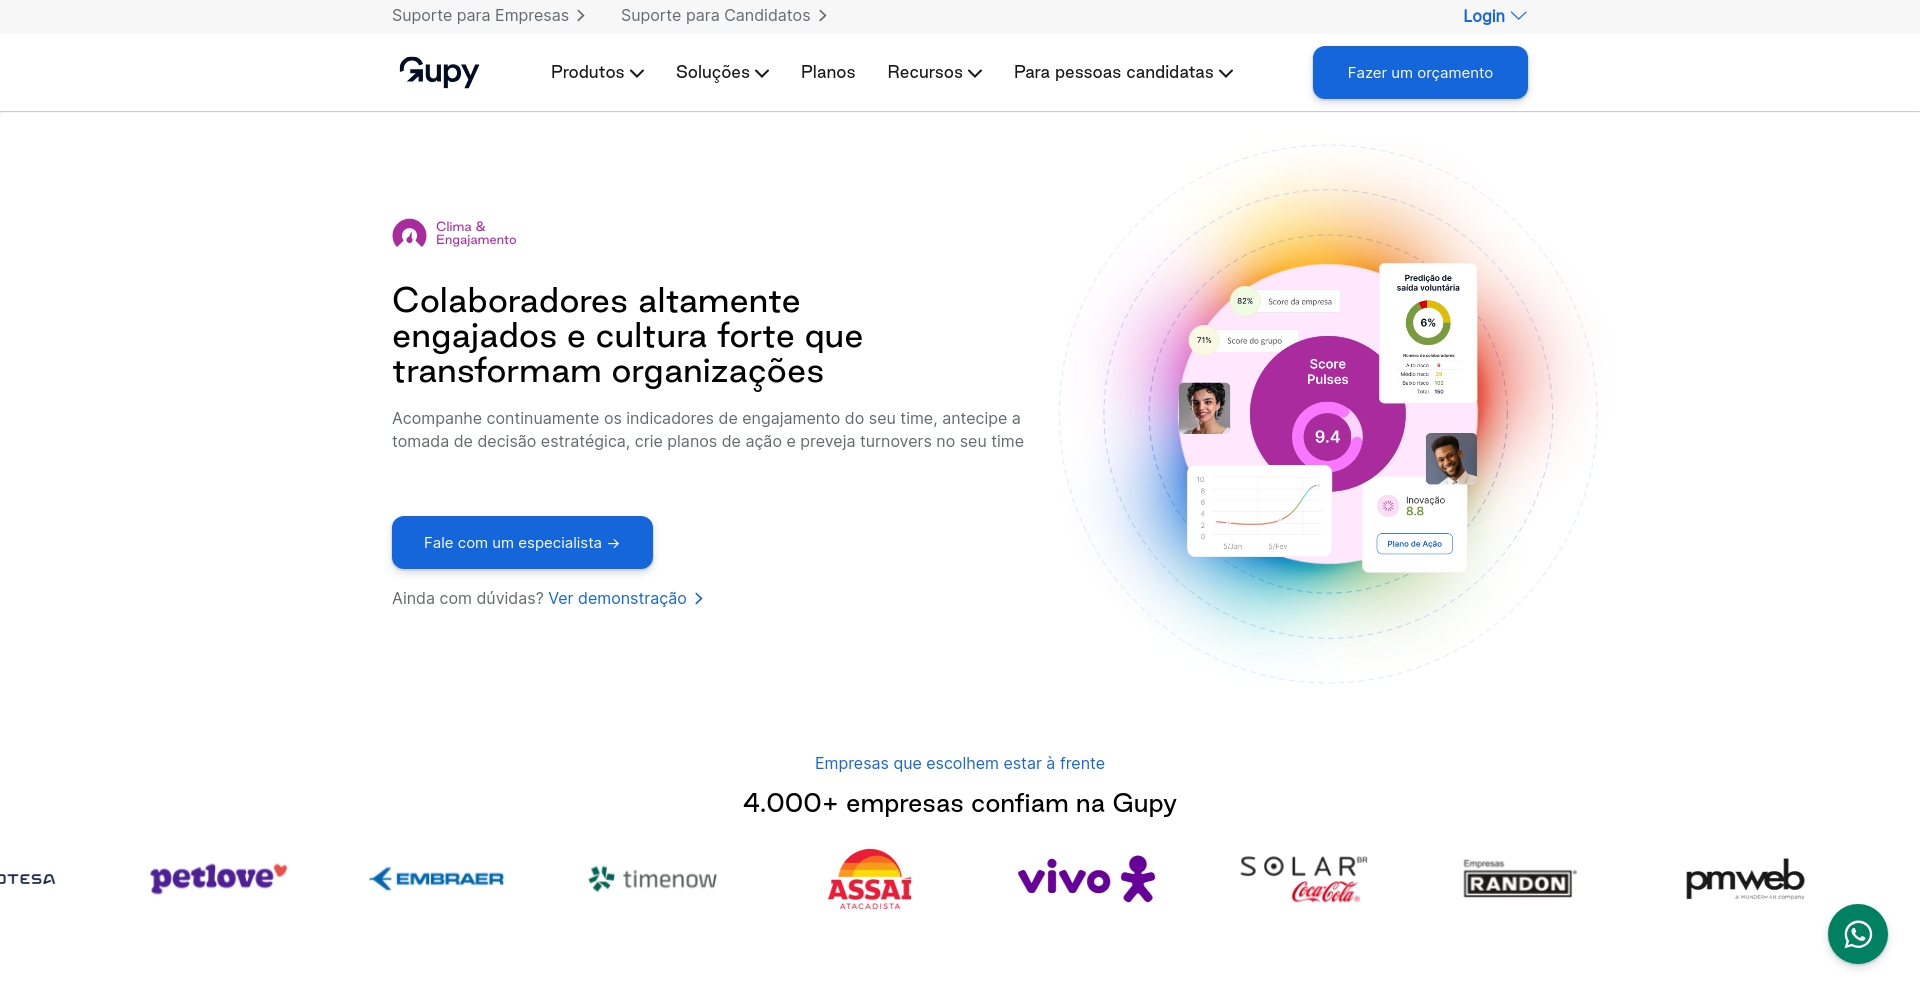The height and width of the screenshot is (1000, 1920).
Task: Click the Assaí Atacadista logo
Action: [x=870, y=879]
